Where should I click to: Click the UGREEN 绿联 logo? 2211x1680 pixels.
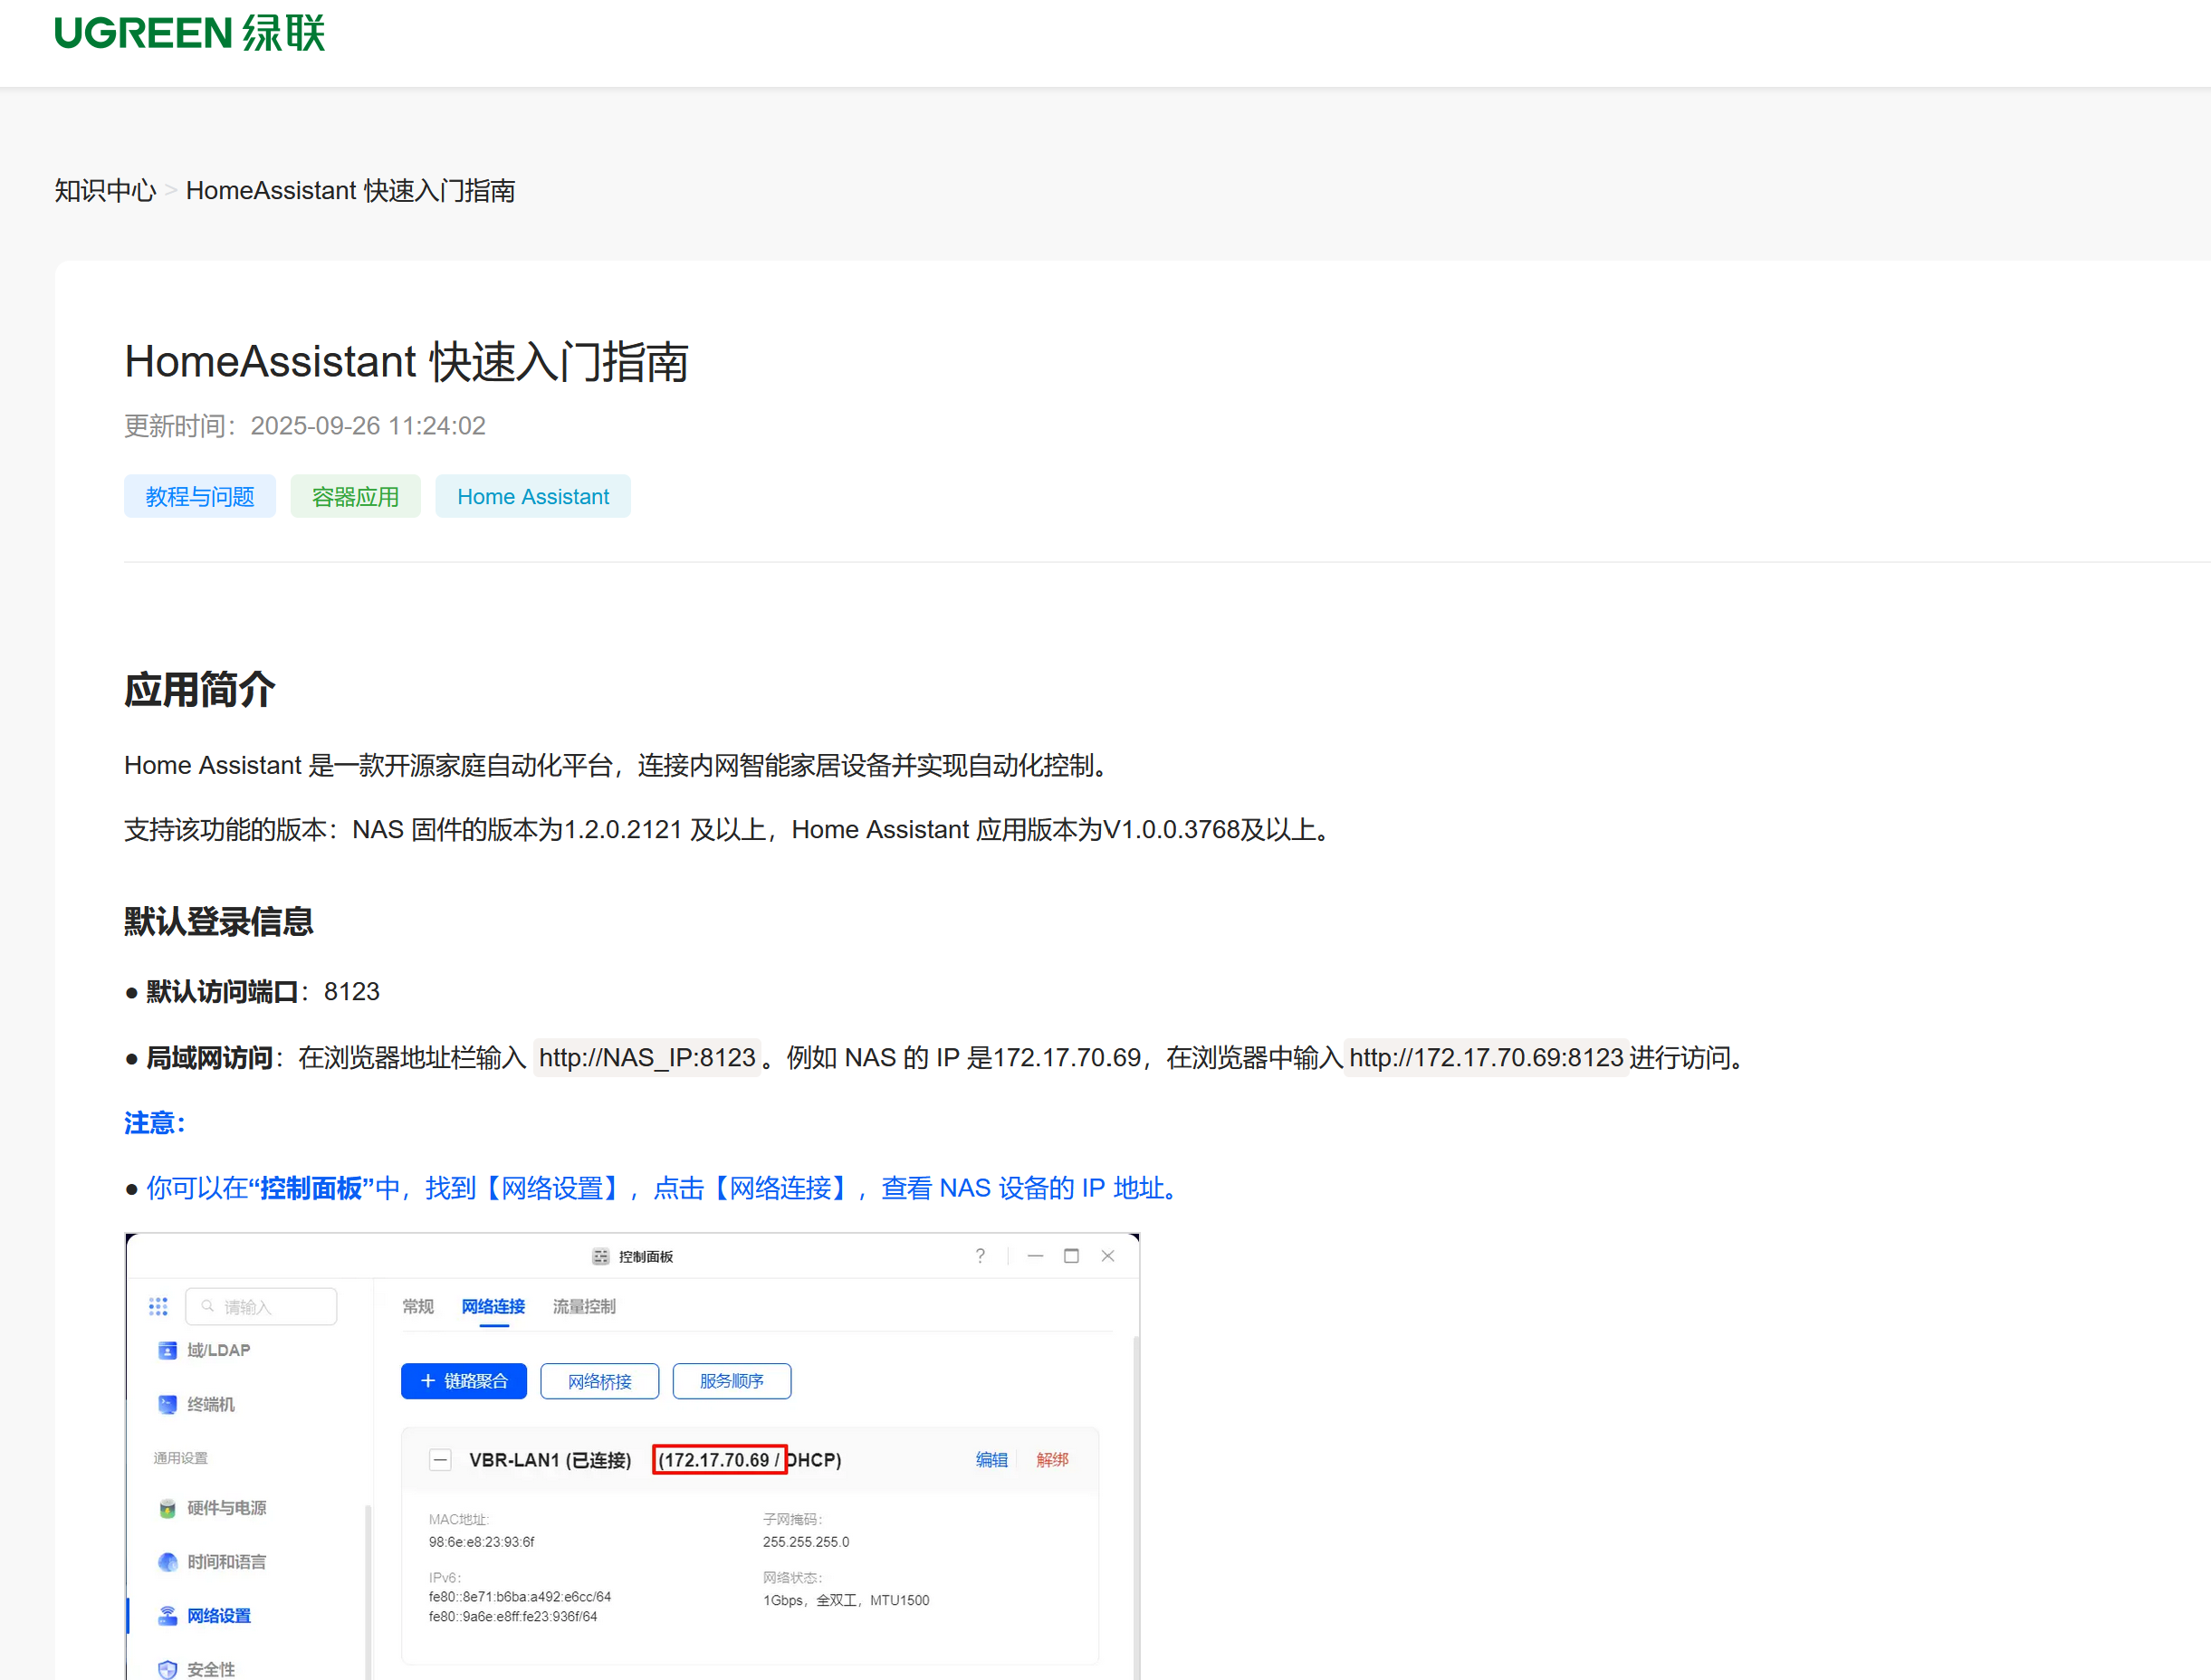(189, 33)
